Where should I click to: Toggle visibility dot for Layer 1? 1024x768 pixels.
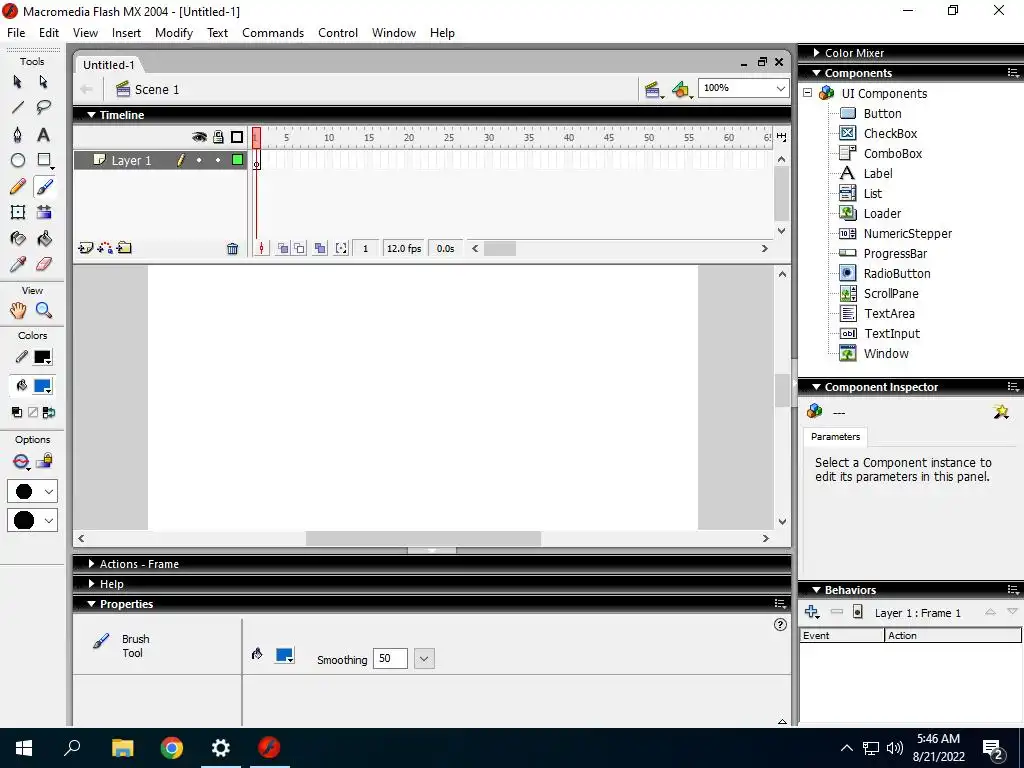[199, 160]
